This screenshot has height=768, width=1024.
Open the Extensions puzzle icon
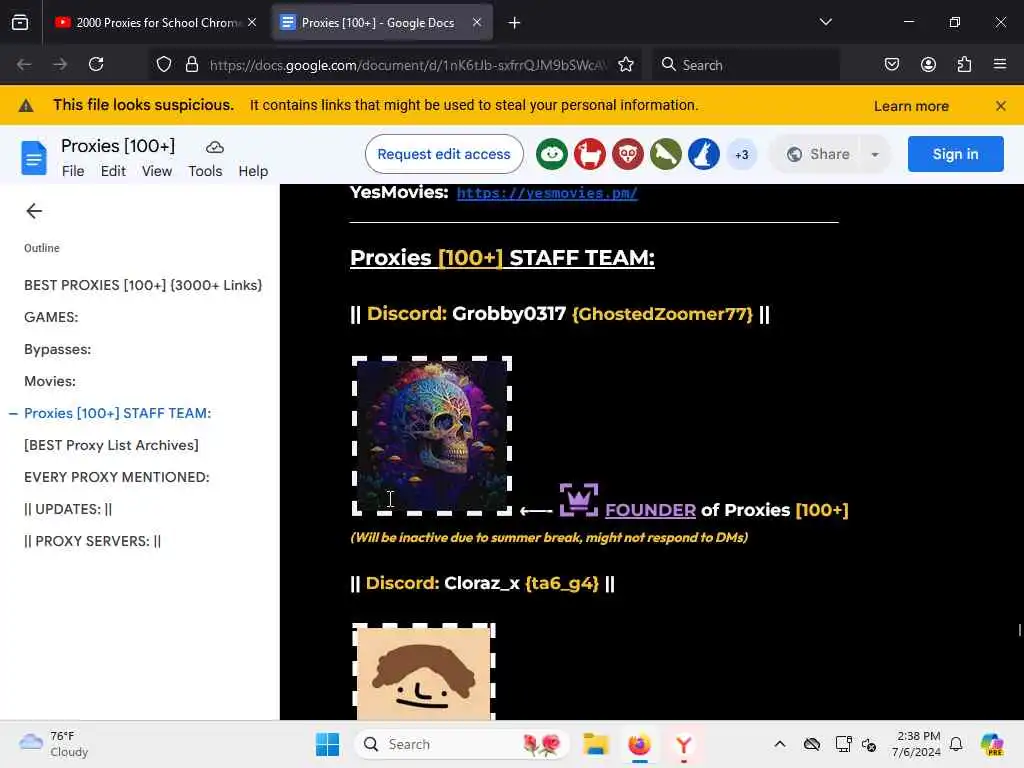pyautogui.click(x=964, y=65)
